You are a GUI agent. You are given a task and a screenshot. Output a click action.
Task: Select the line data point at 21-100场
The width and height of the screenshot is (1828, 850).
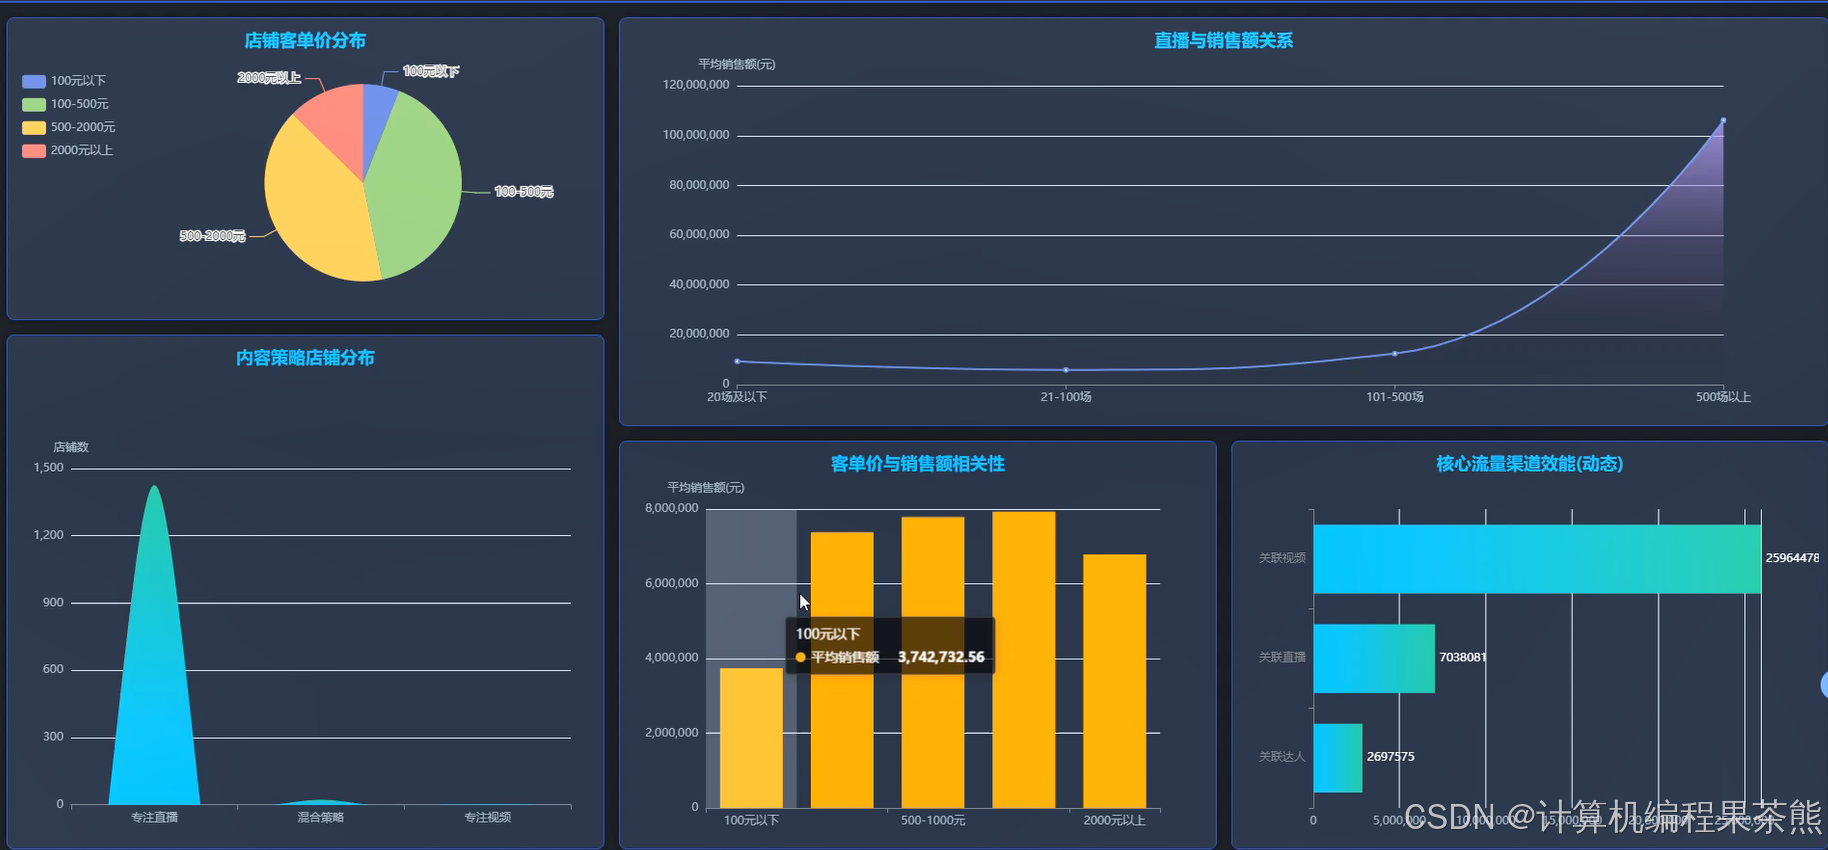point(1066,370)
